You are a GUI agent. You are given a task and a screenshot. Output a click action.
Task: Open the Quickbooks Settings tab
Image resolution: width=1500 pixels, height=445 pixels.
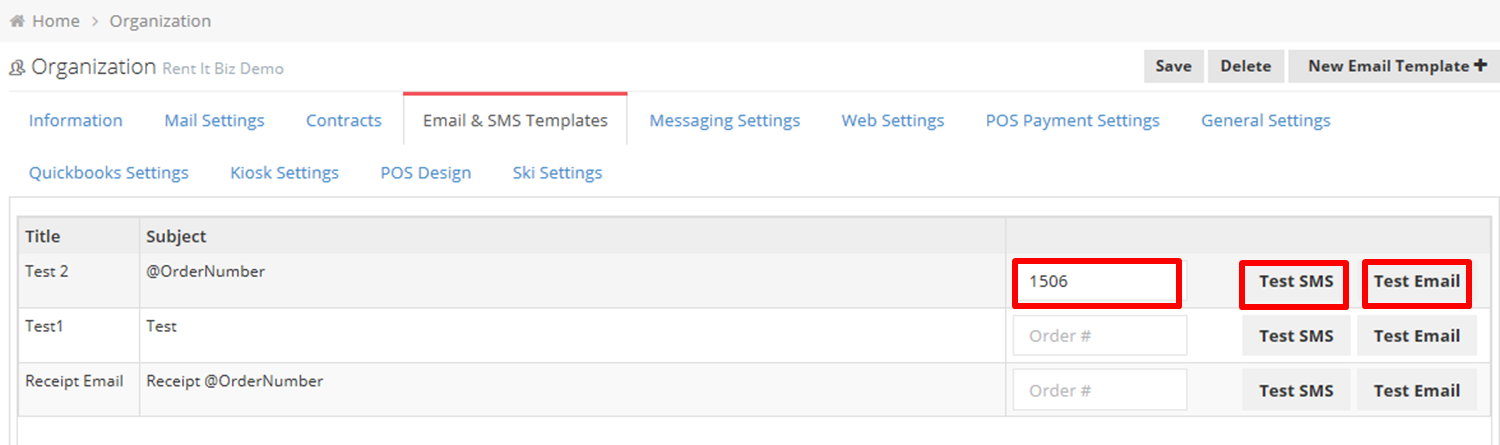click(109, 172)
